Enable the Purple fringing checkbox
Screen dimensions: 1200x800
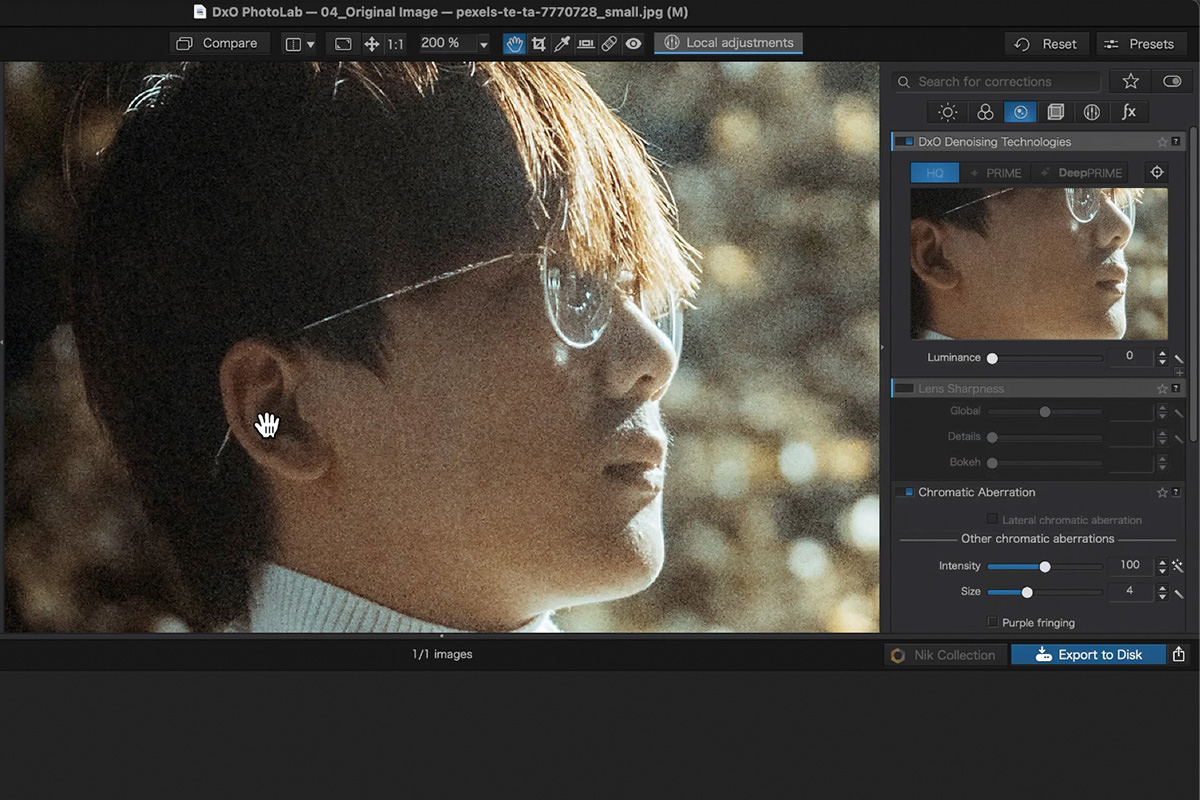click(x=991, y=622)
